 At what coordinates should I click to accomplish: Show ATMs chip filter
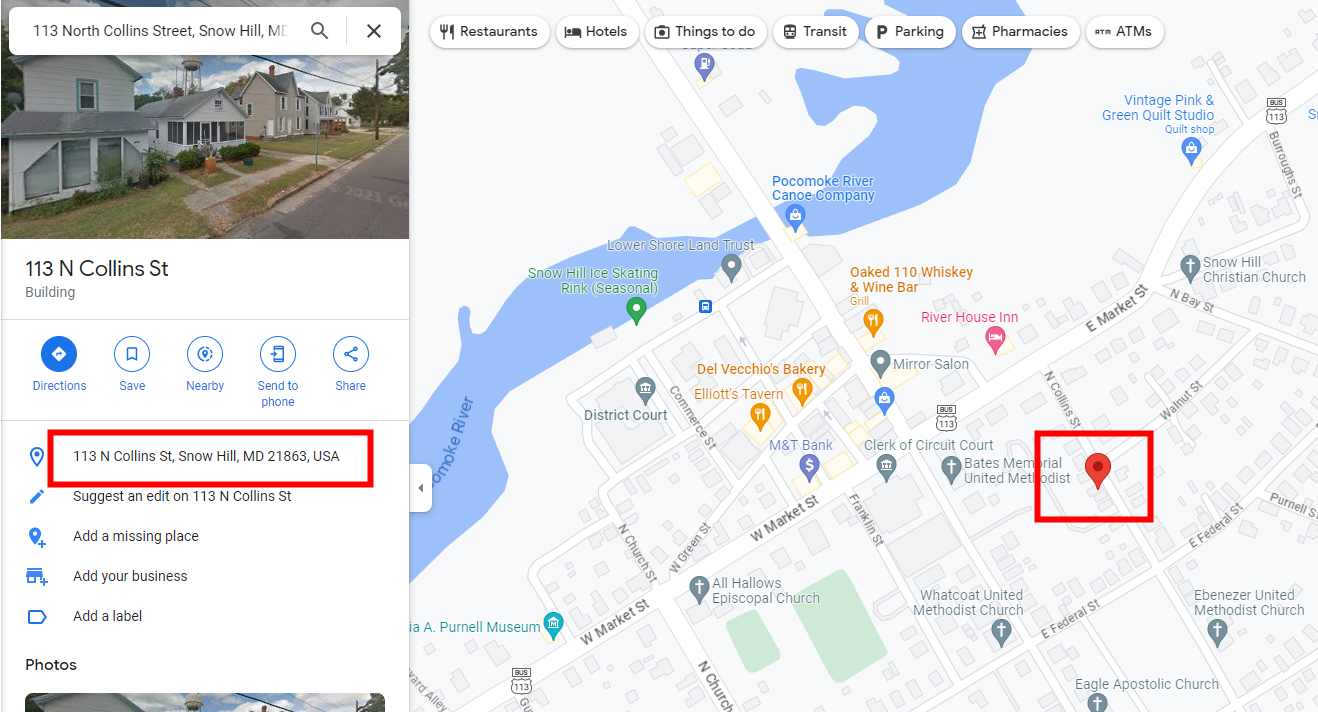tap(1124, 31)
